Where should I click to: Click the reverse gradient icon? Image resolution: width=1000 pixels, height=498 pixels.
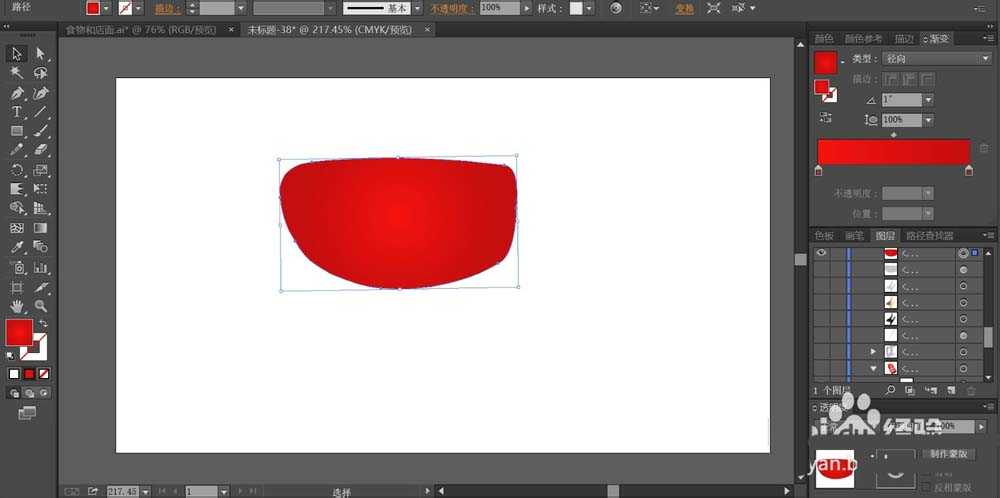pyautogui.click(x=826, y=118)
